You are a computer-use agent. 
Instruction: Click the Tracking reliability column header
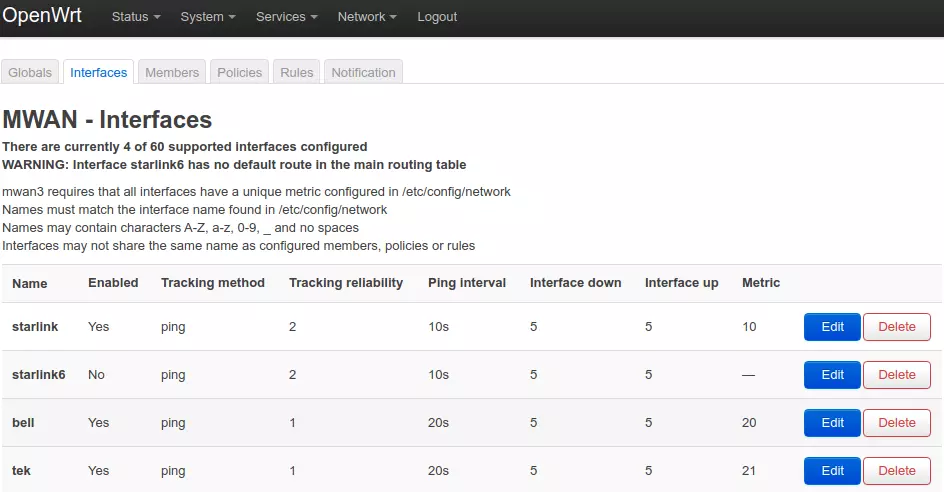click(346, 283)
